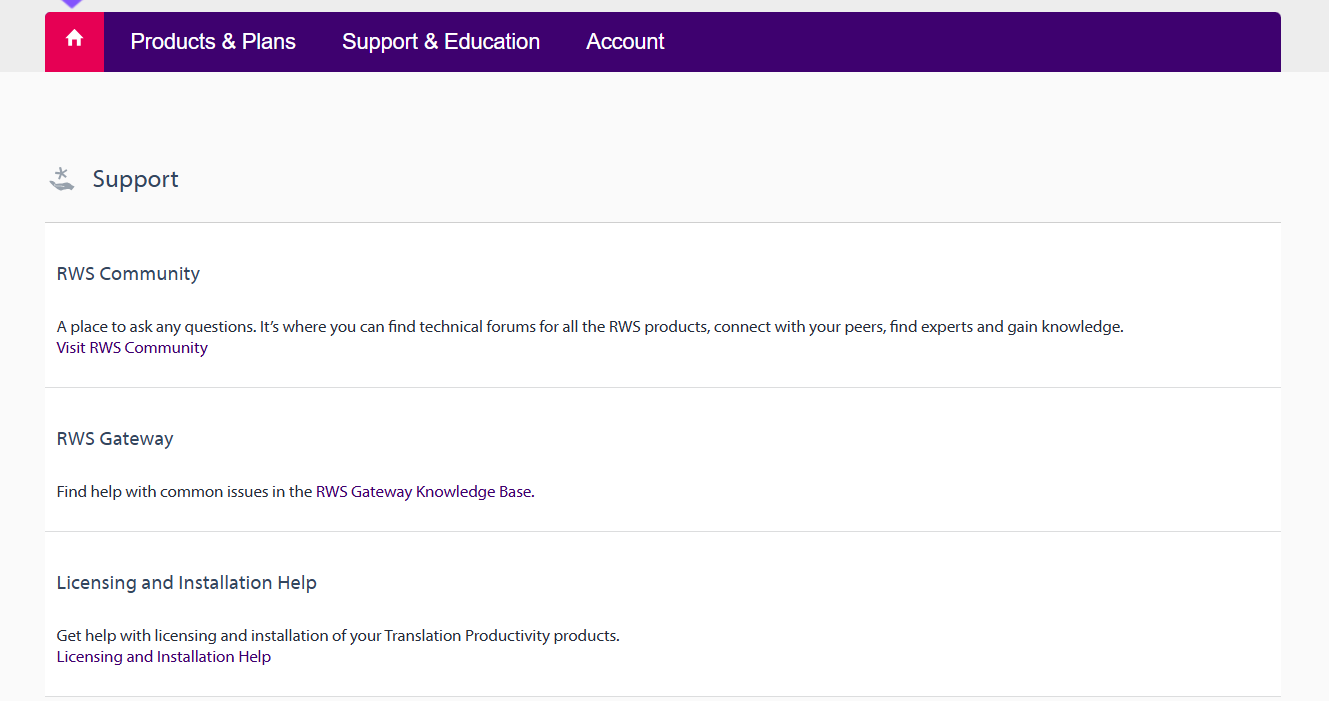This screenshot has height=701, width=1329.
Task: Click the hand-and-star Support icon
Action: click(x=62, y=179)
